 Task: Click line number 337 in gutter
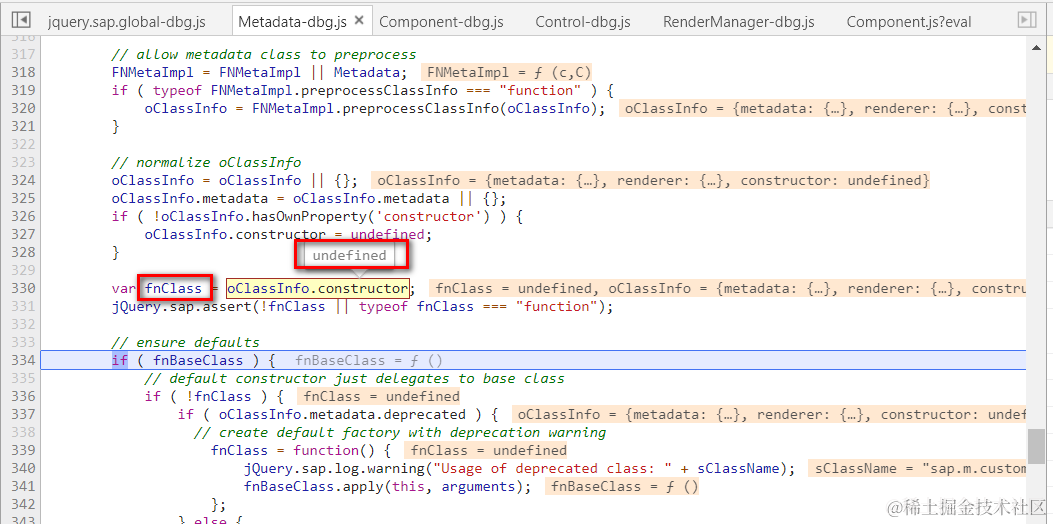click(24, 414)
